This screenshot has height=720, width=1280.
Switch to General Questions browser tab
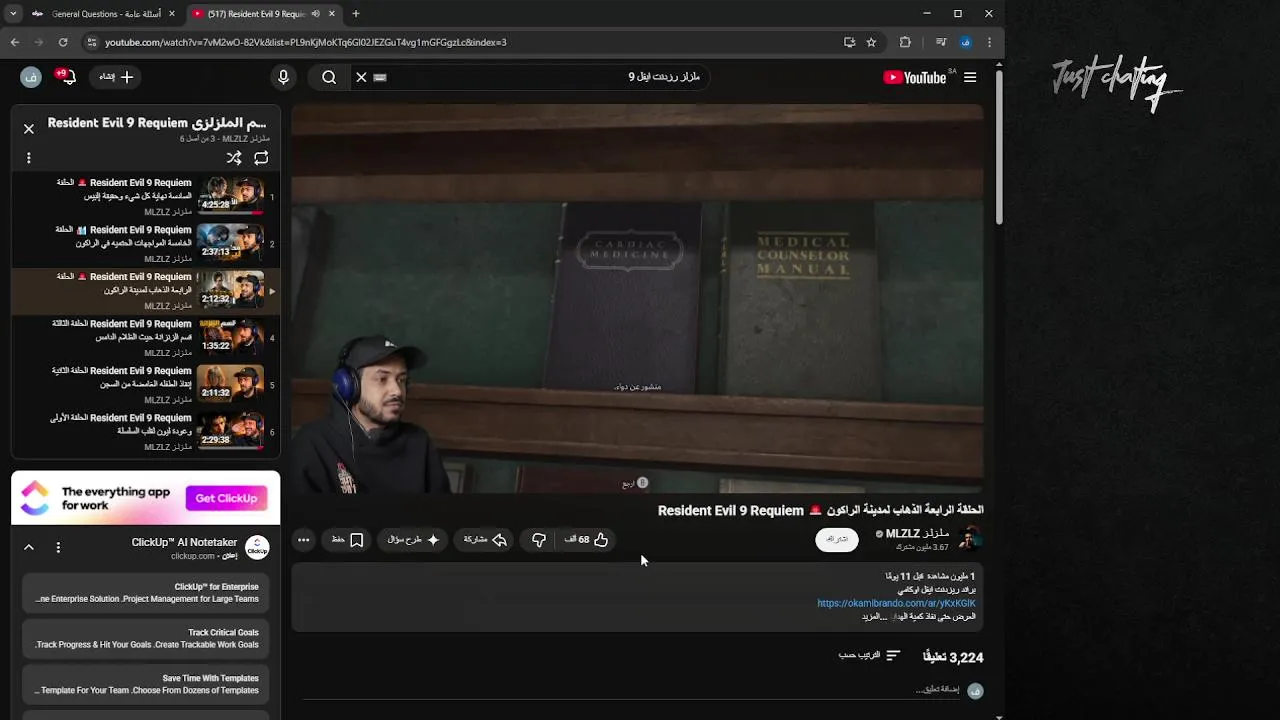(104, 14)
